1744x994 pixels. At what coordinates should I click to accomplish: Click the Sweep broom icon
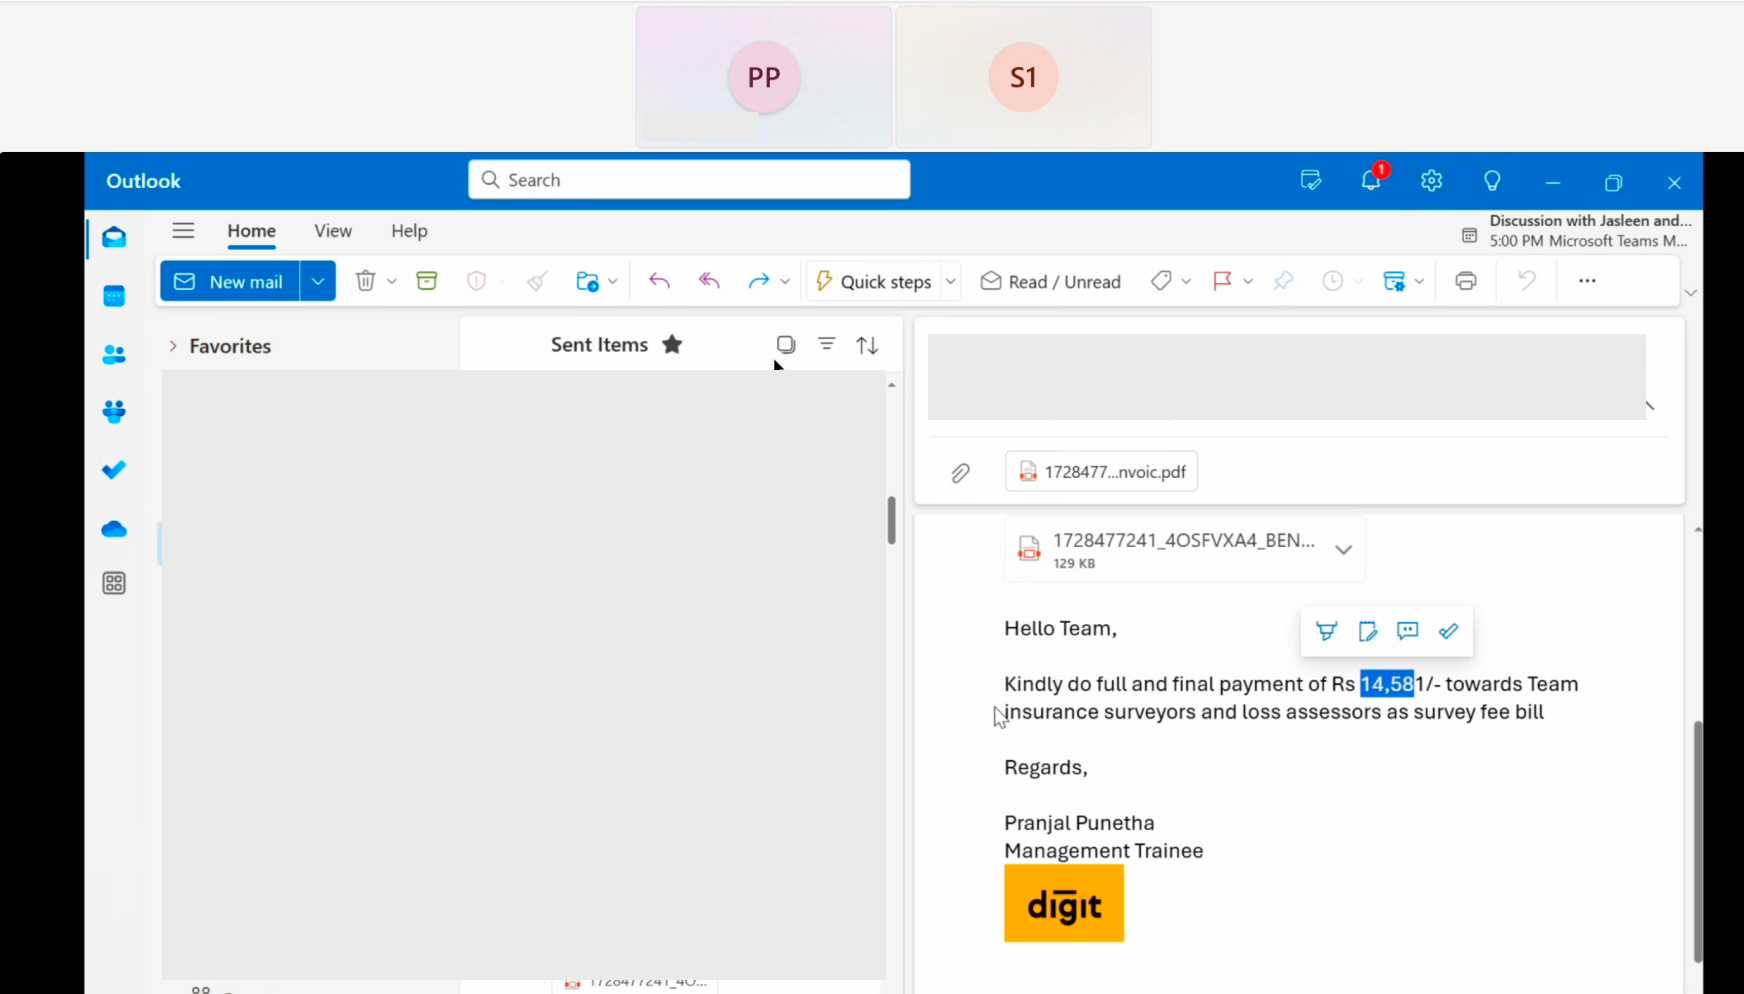pos(537,281)
